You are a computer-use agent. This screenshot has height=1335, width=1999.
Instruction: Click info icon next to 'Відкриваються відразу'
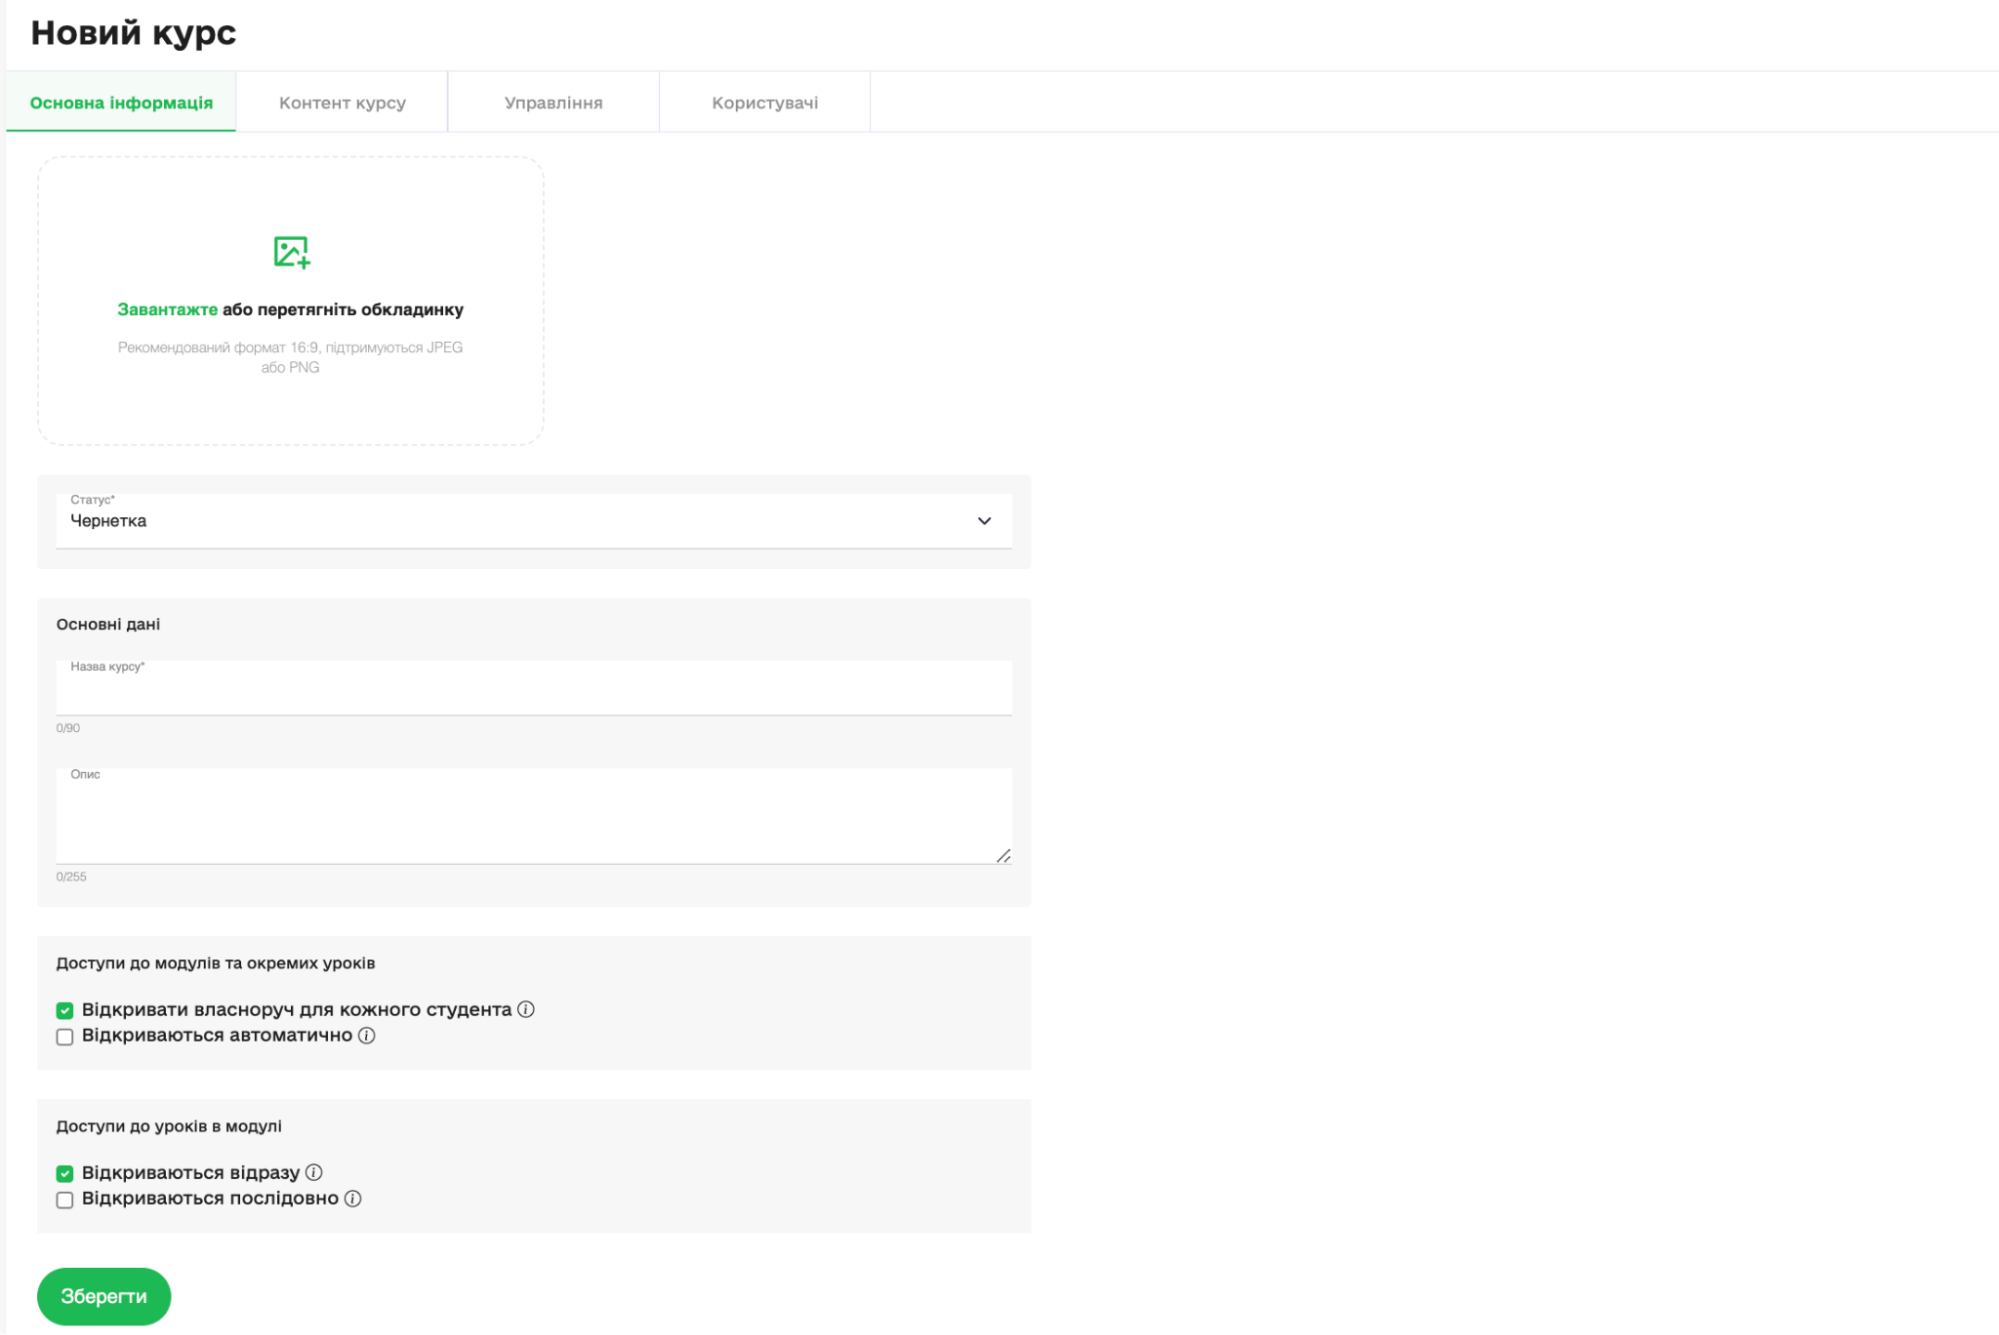click(x=314, y=1172)
